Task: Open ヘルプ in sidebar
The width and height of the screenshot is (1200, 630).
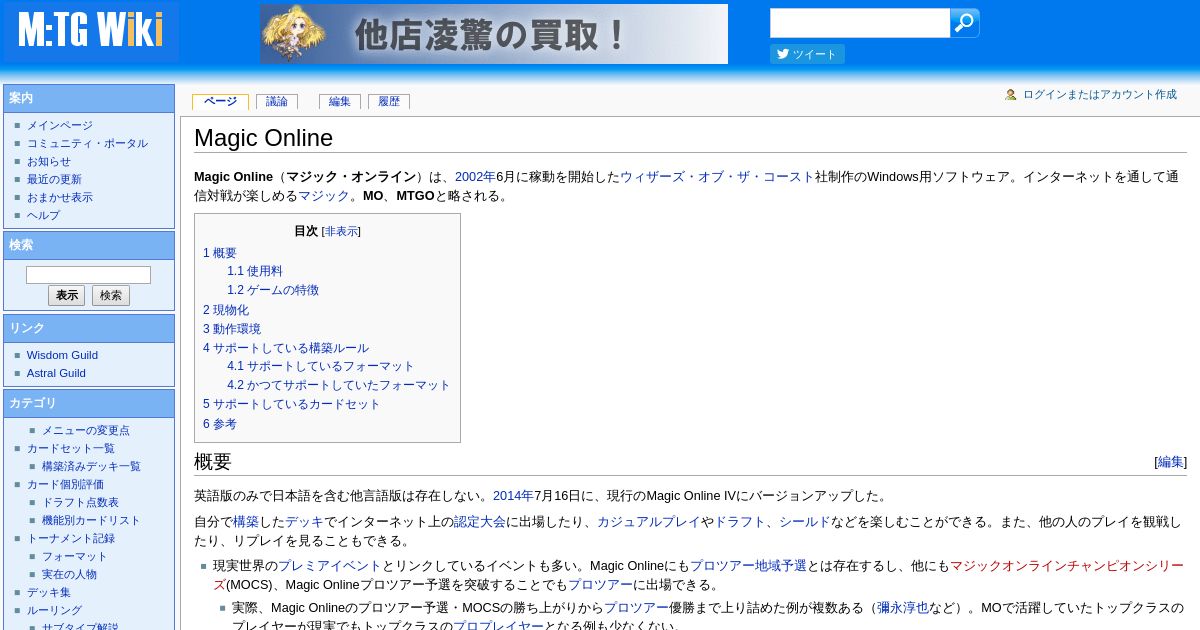Action: point(43,215)
